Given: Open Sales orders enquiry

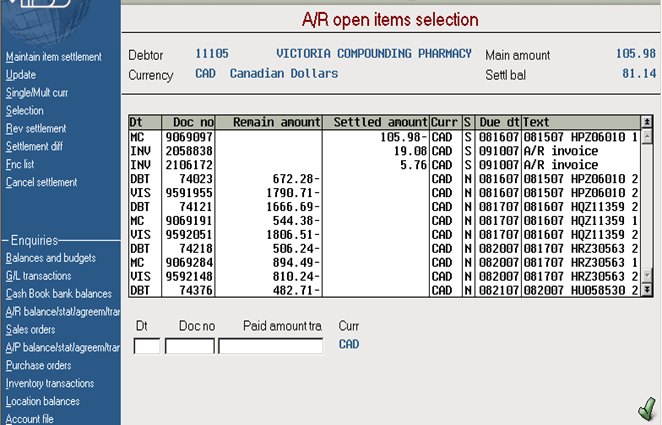Looking at the screenshot, I should (x=30, y=330).
